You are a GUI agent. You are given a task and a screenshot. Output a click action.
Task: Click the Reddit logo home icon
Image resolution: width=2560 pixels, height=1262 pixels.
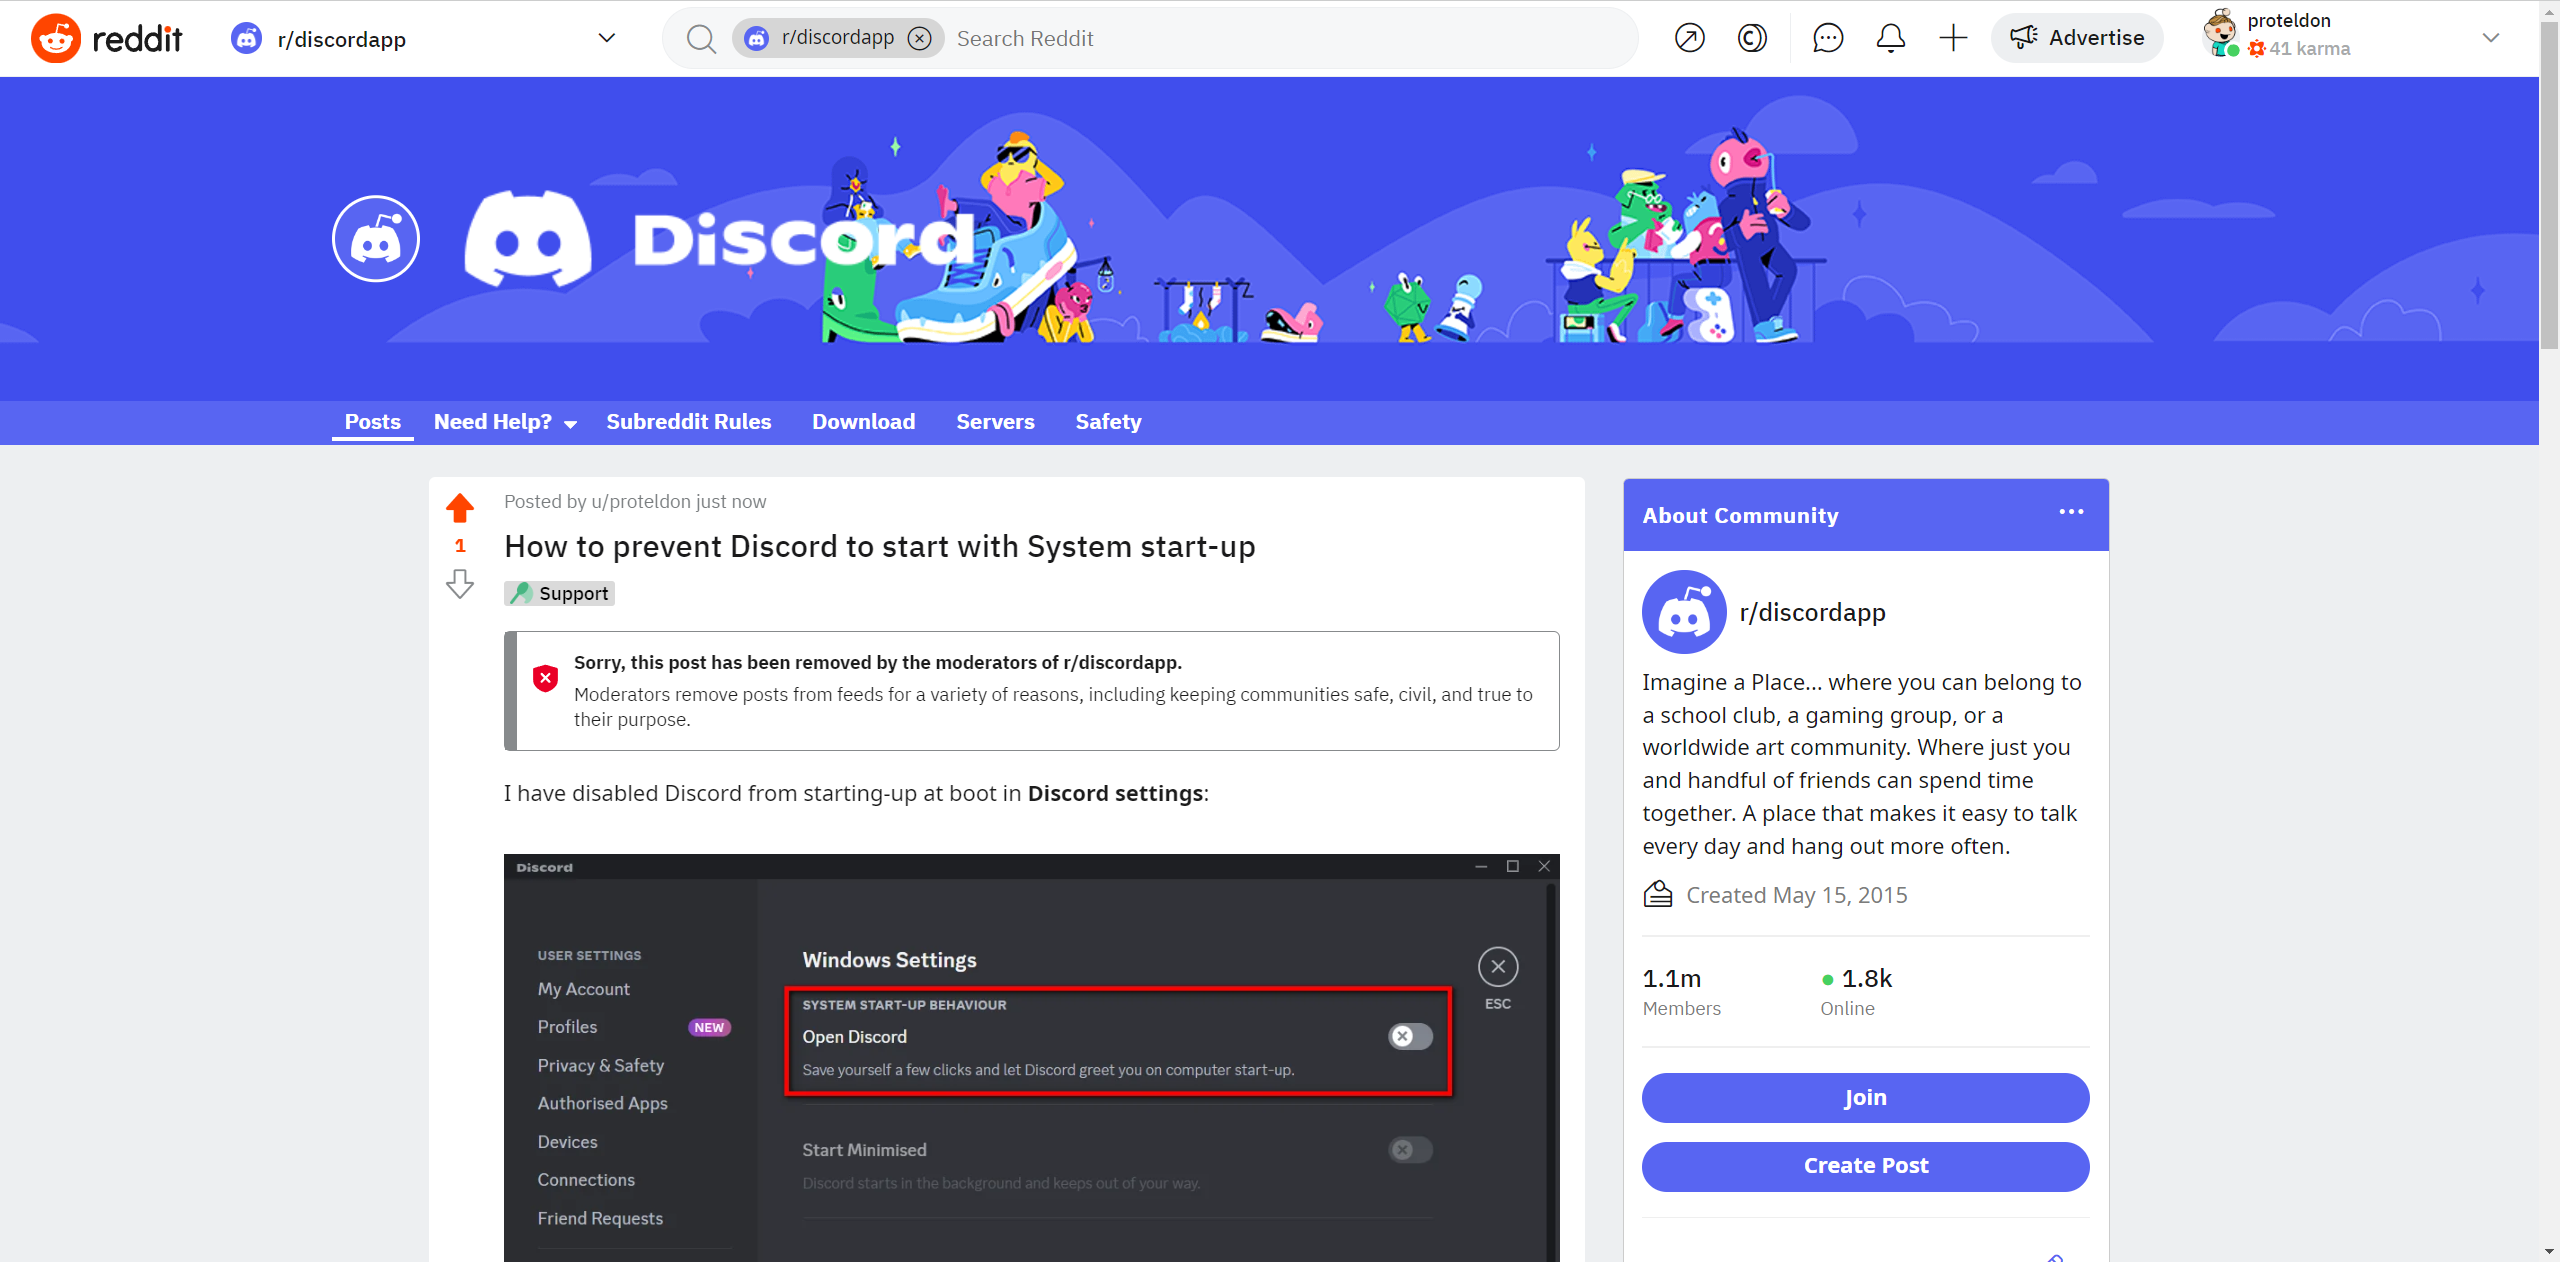tap(56, 38)
